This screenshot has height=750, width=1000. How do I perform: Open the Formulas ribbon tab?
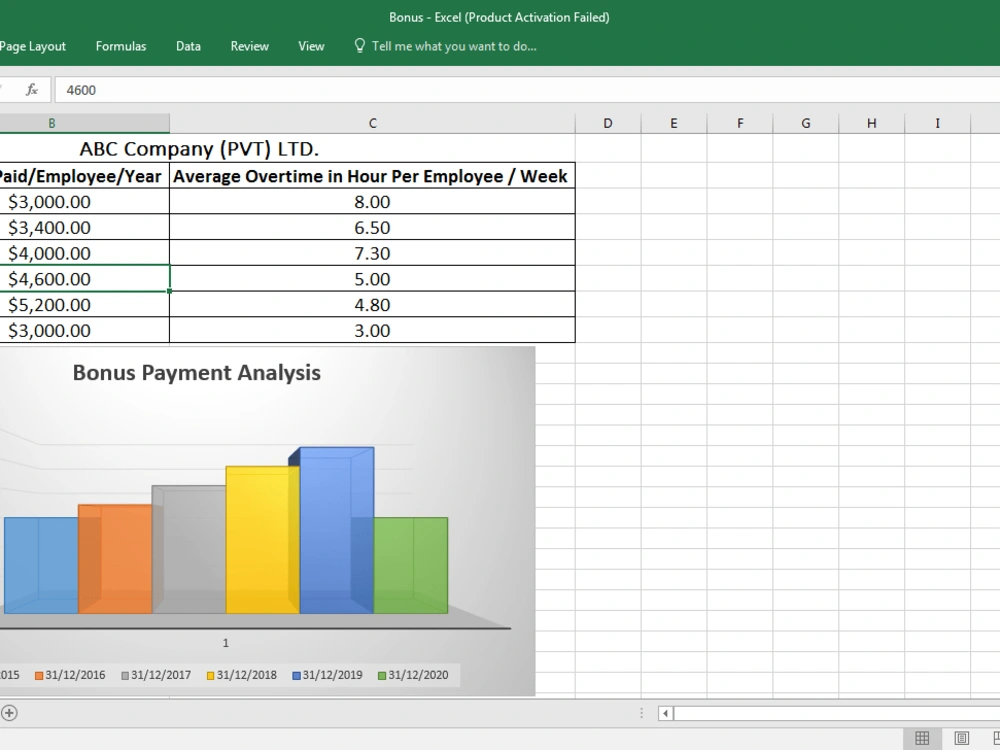tap(120, 46)
